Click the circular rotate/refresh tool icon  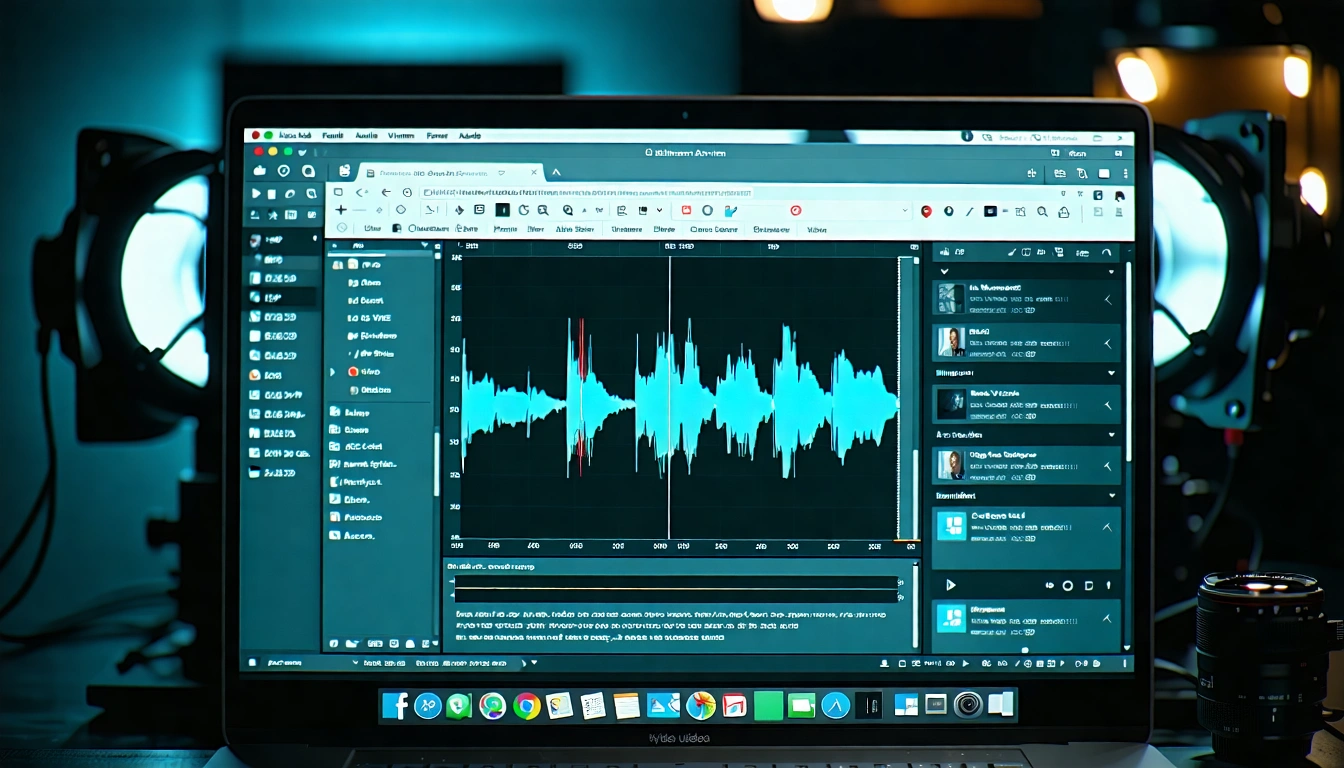coord(523,210)
